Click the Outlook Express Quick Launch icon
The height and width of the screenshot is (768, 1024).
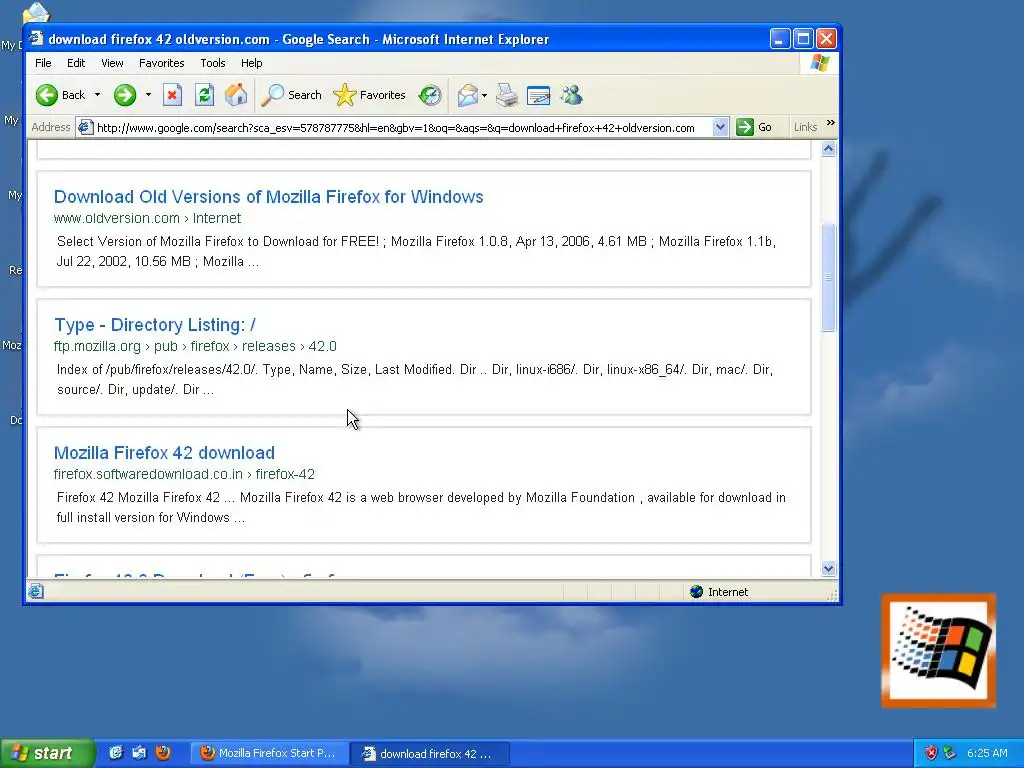139,753
